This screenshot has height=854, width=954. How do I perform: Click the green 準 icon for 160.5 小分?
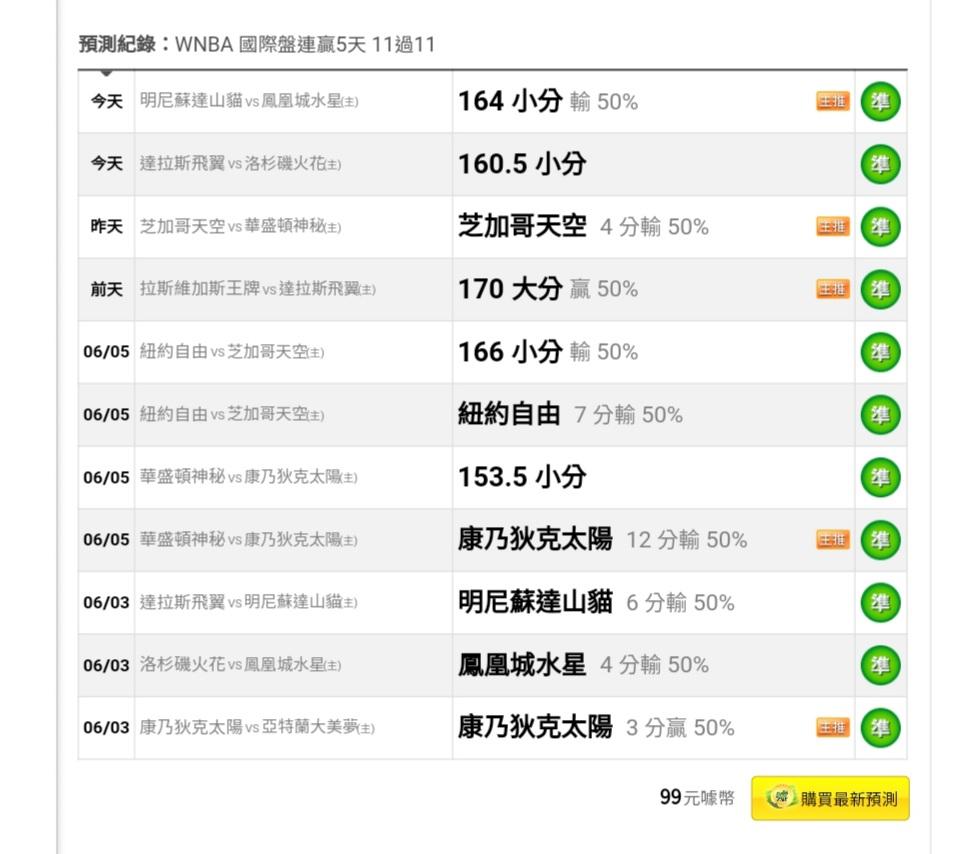(x=880, y=164)
